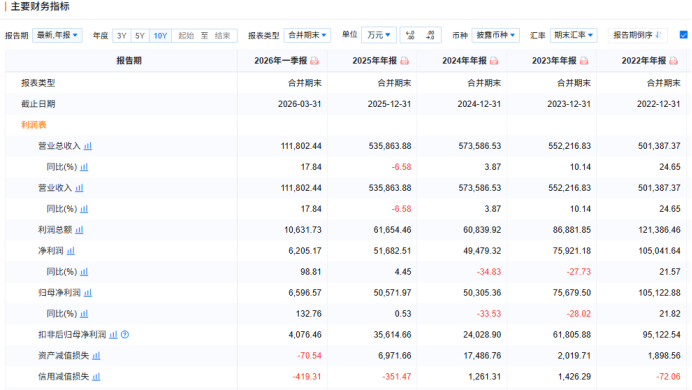692x390 pixels.
Task: Click 报告期倒序 sort button
Action: click(638, 35)
